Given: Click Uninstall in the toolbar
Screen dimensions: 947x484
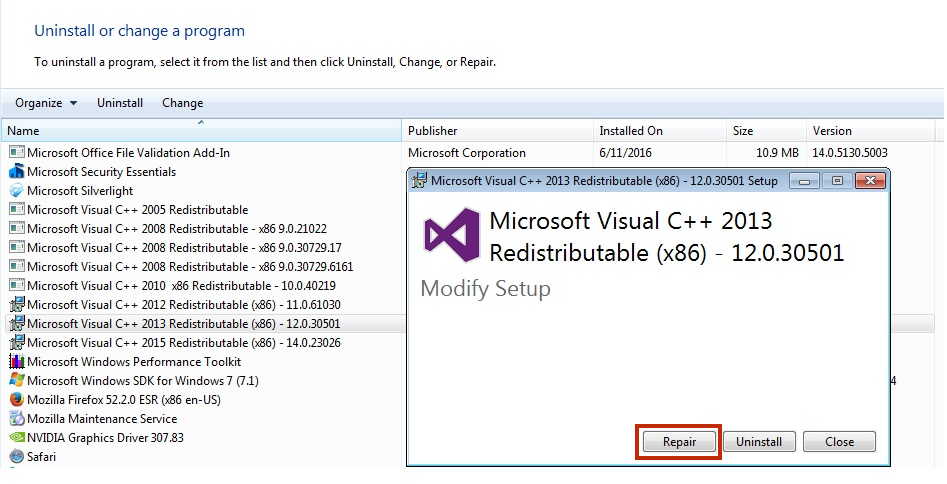Looking at the screenshot, I should click(120, 103).
